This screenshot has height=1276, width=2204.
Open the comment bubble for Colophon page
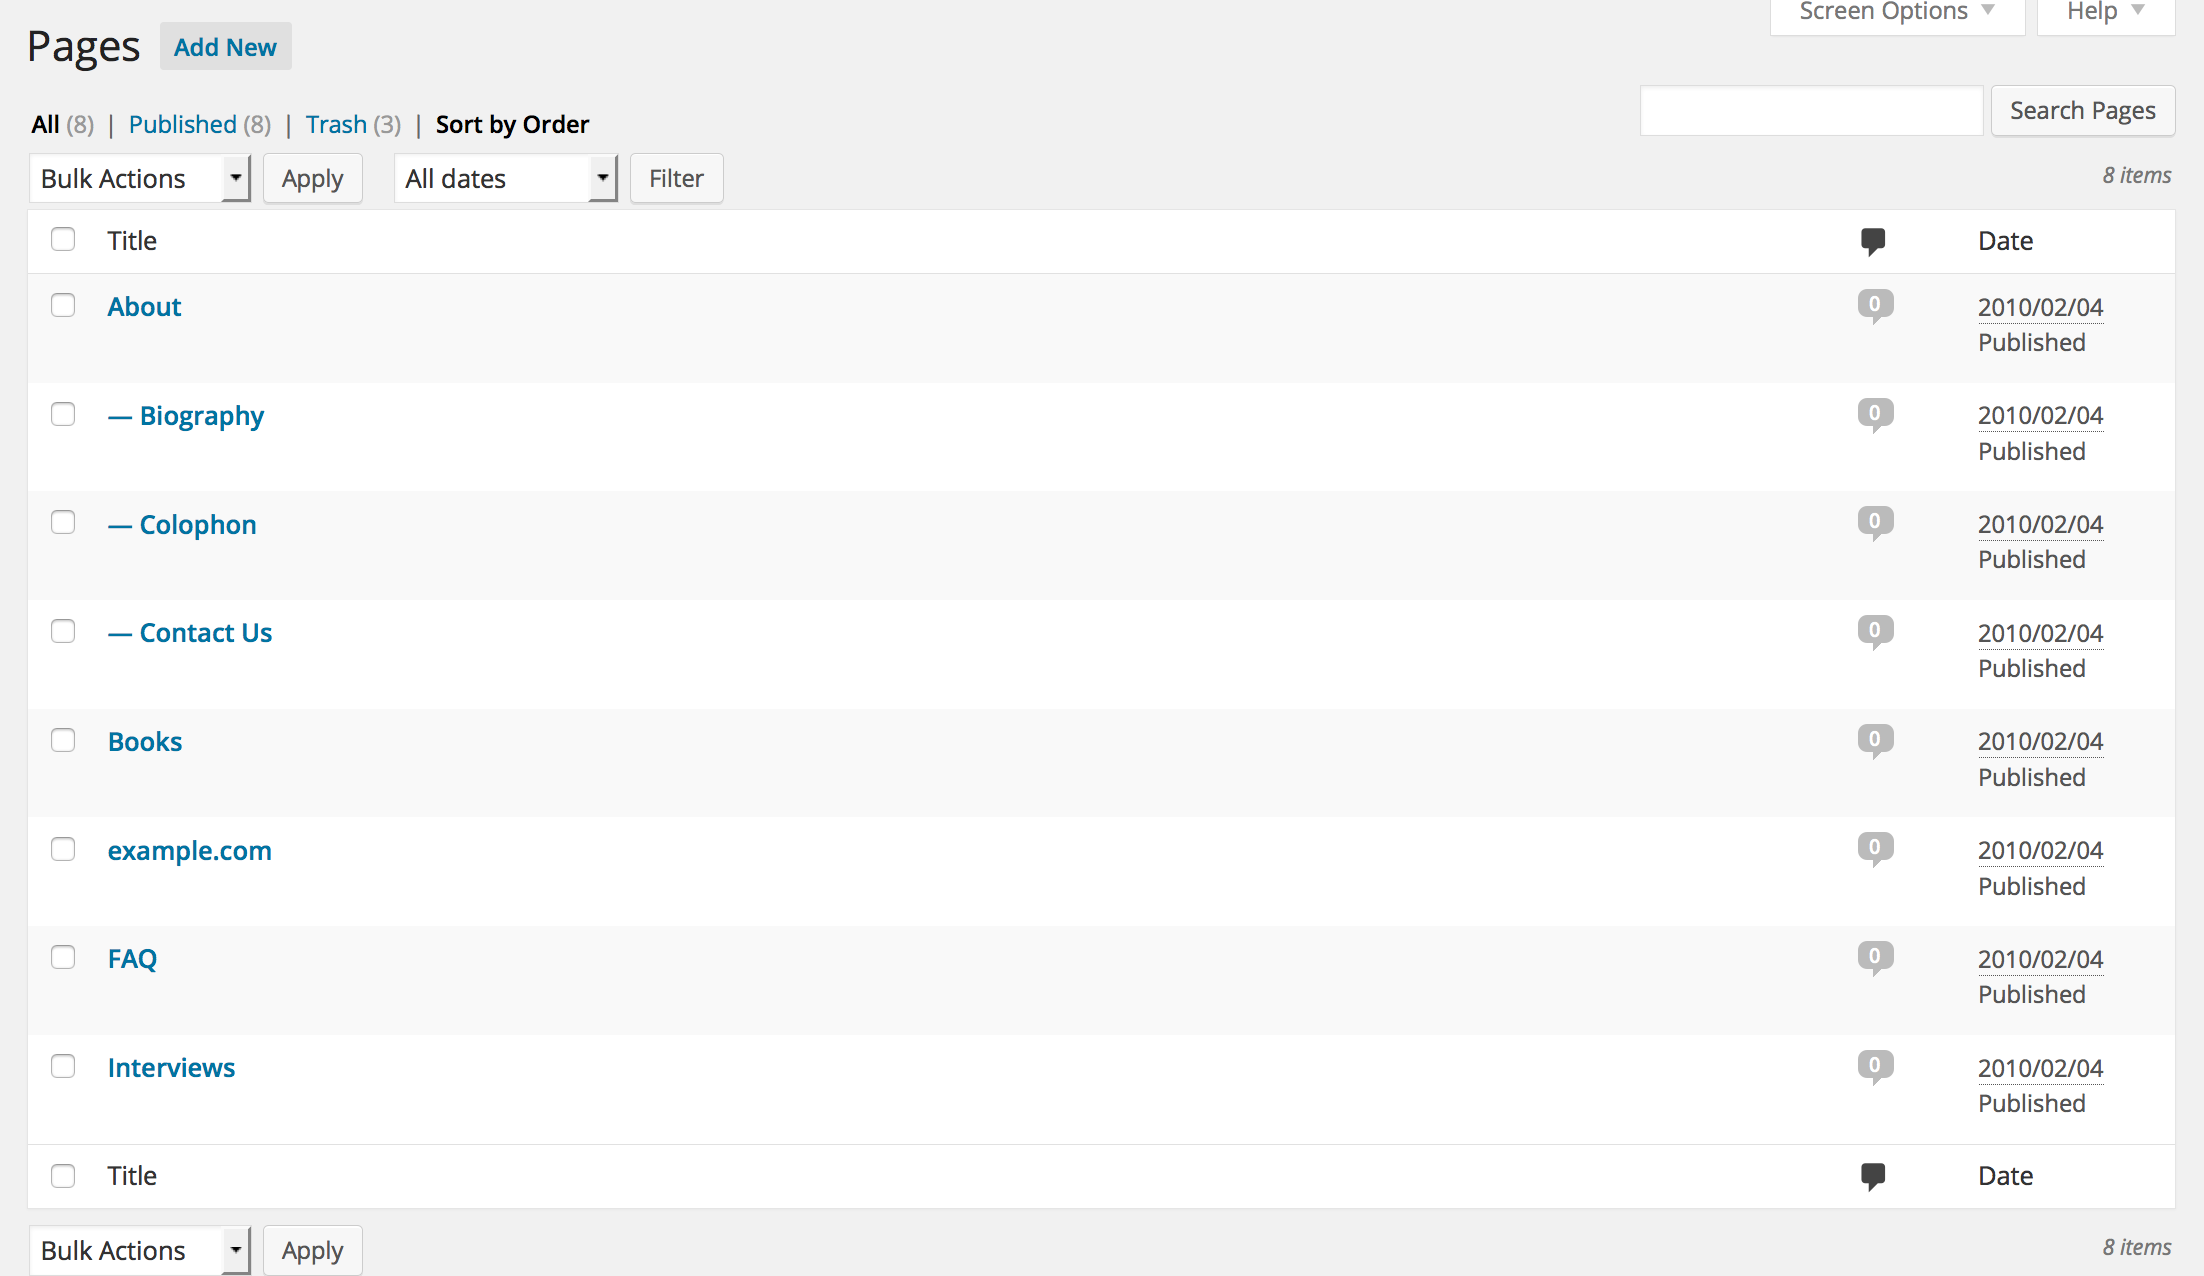pyautogui.click(x=1875, y=522)
